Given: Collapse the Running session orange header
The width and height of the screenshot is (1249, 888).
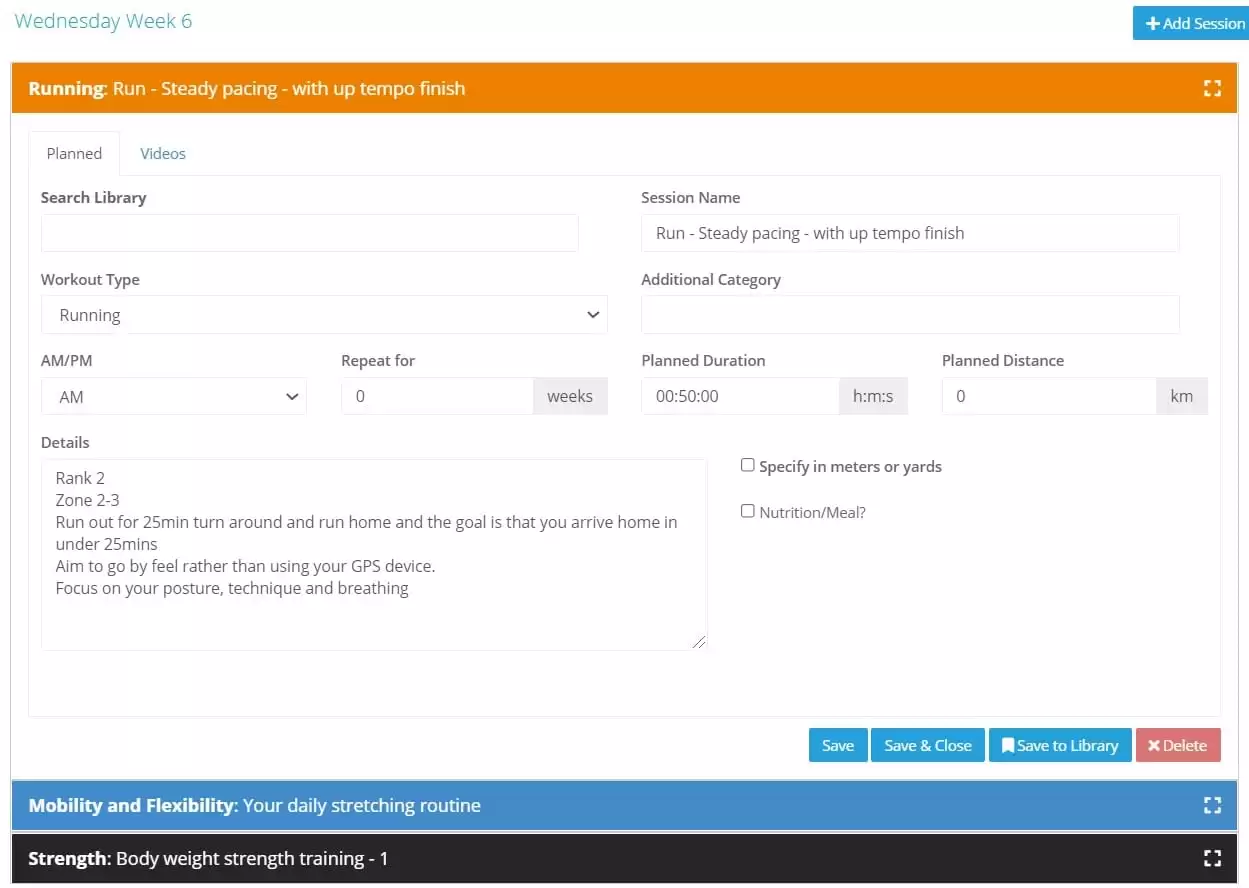Looking at the screenshot, I should (x=624, y=88).
